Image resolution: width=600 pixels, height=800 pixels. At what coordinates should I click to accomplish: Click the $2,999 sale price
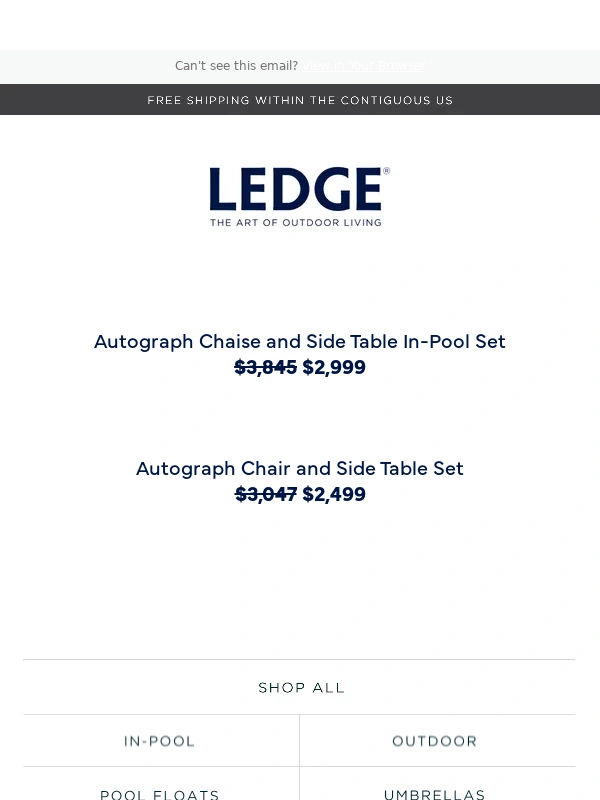334,367
